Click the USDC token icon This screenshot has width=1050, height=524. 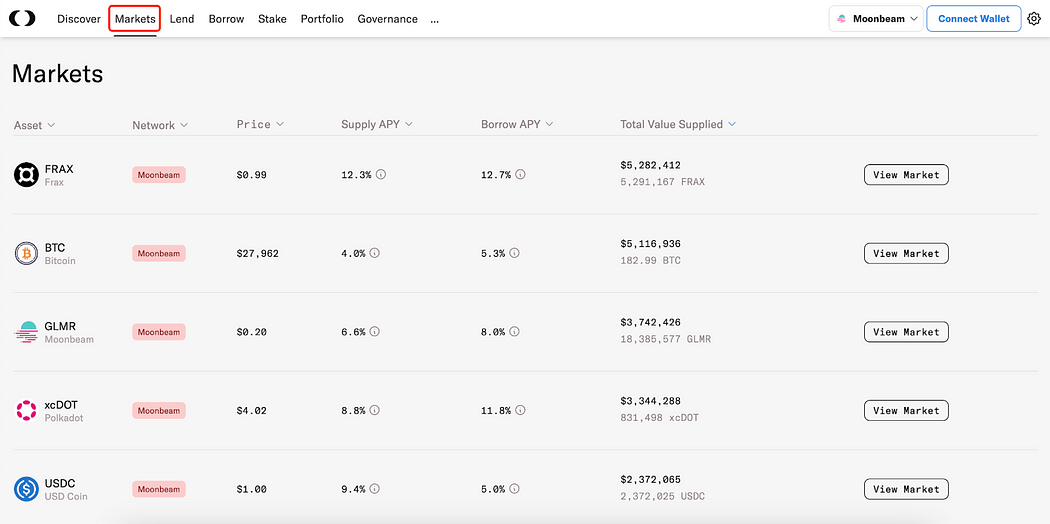pos(27,489)
